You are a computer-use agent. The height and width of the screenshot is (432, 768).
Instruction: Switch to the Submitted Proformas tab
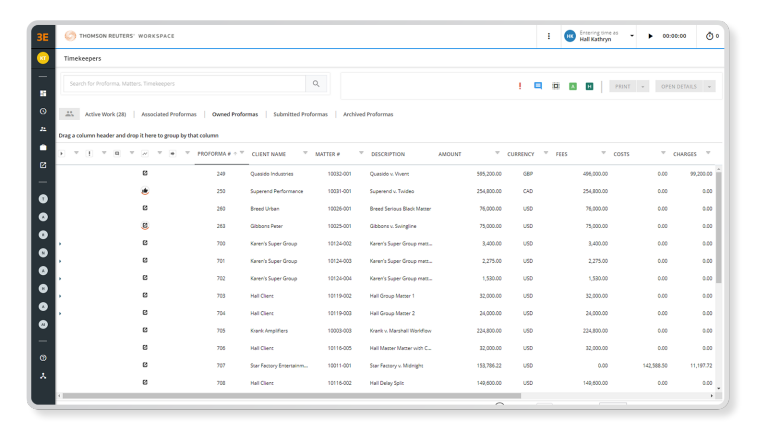click(300, 114)
